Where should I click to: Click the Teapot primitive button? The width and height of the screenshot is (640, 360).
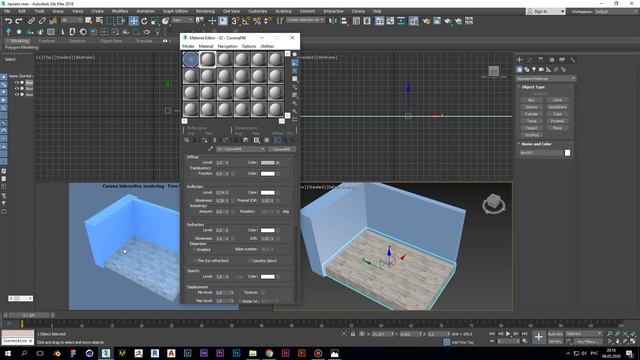tap(531, 128)
